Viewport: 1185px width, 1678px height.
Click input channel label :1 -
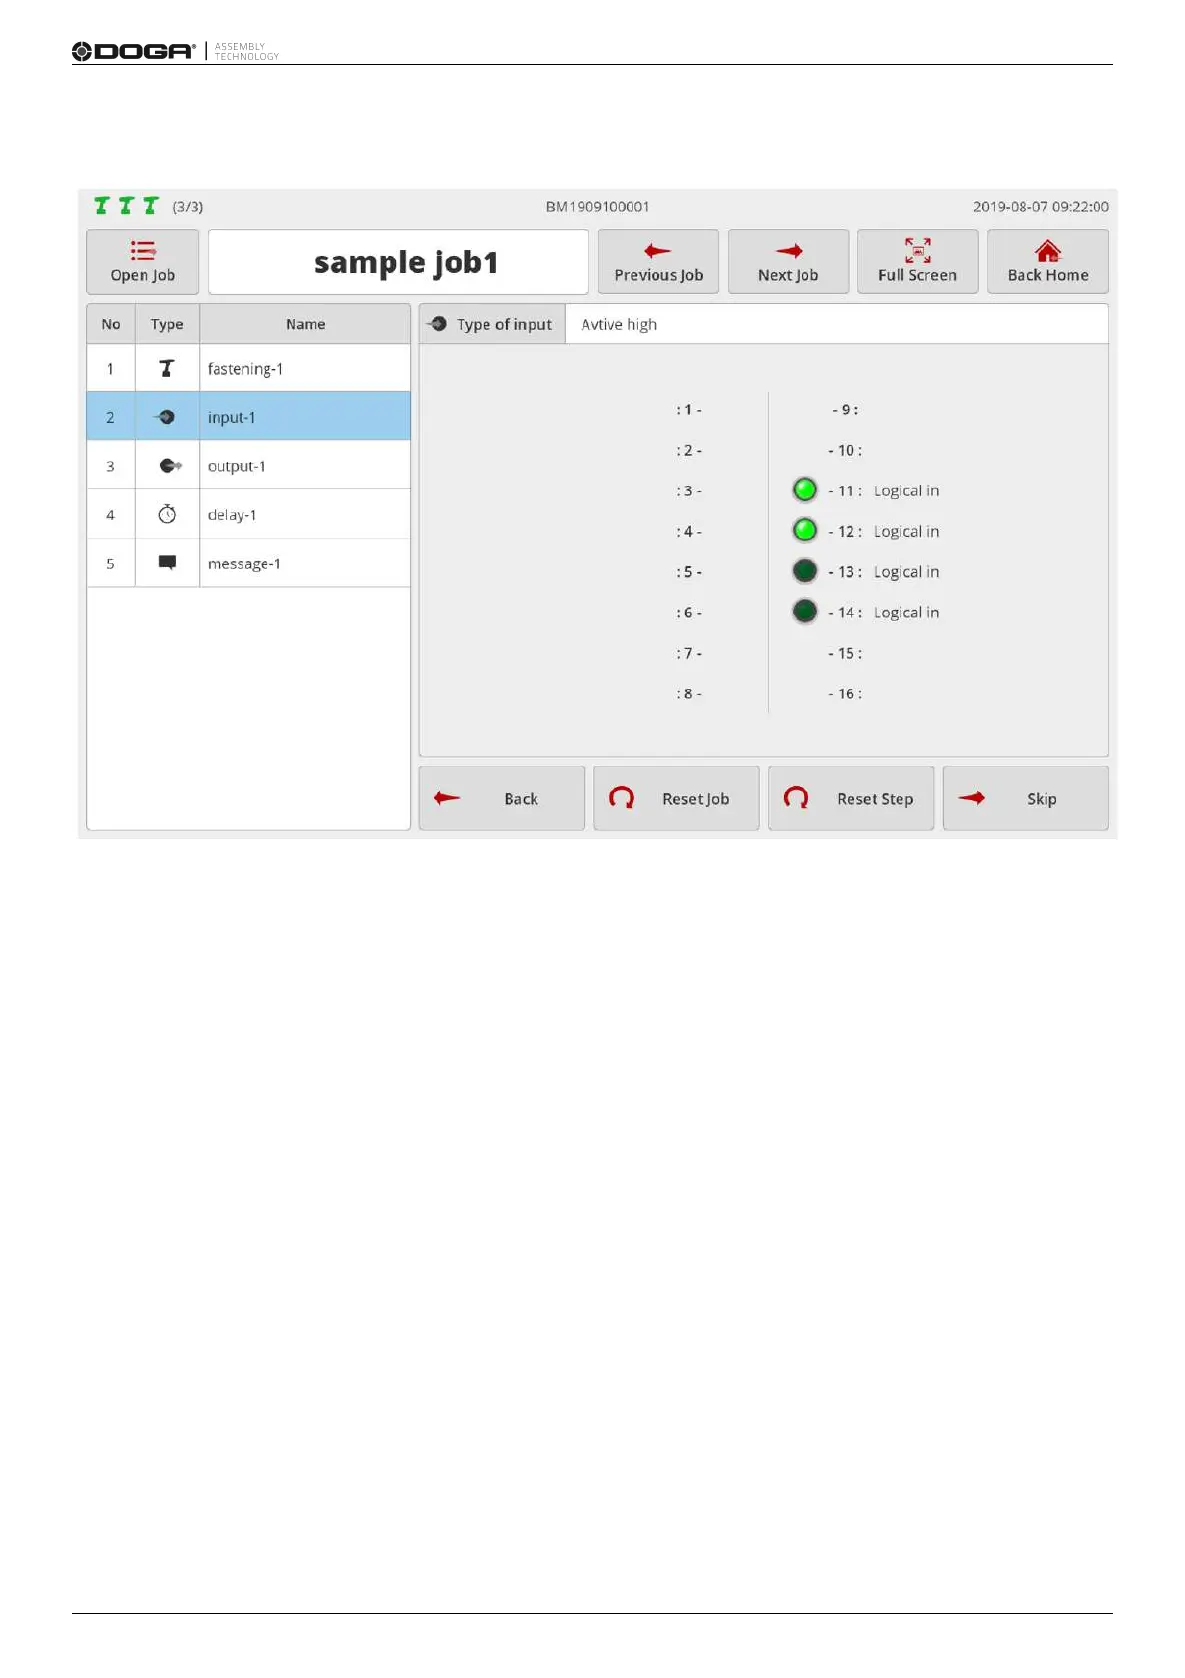[689, 410]
